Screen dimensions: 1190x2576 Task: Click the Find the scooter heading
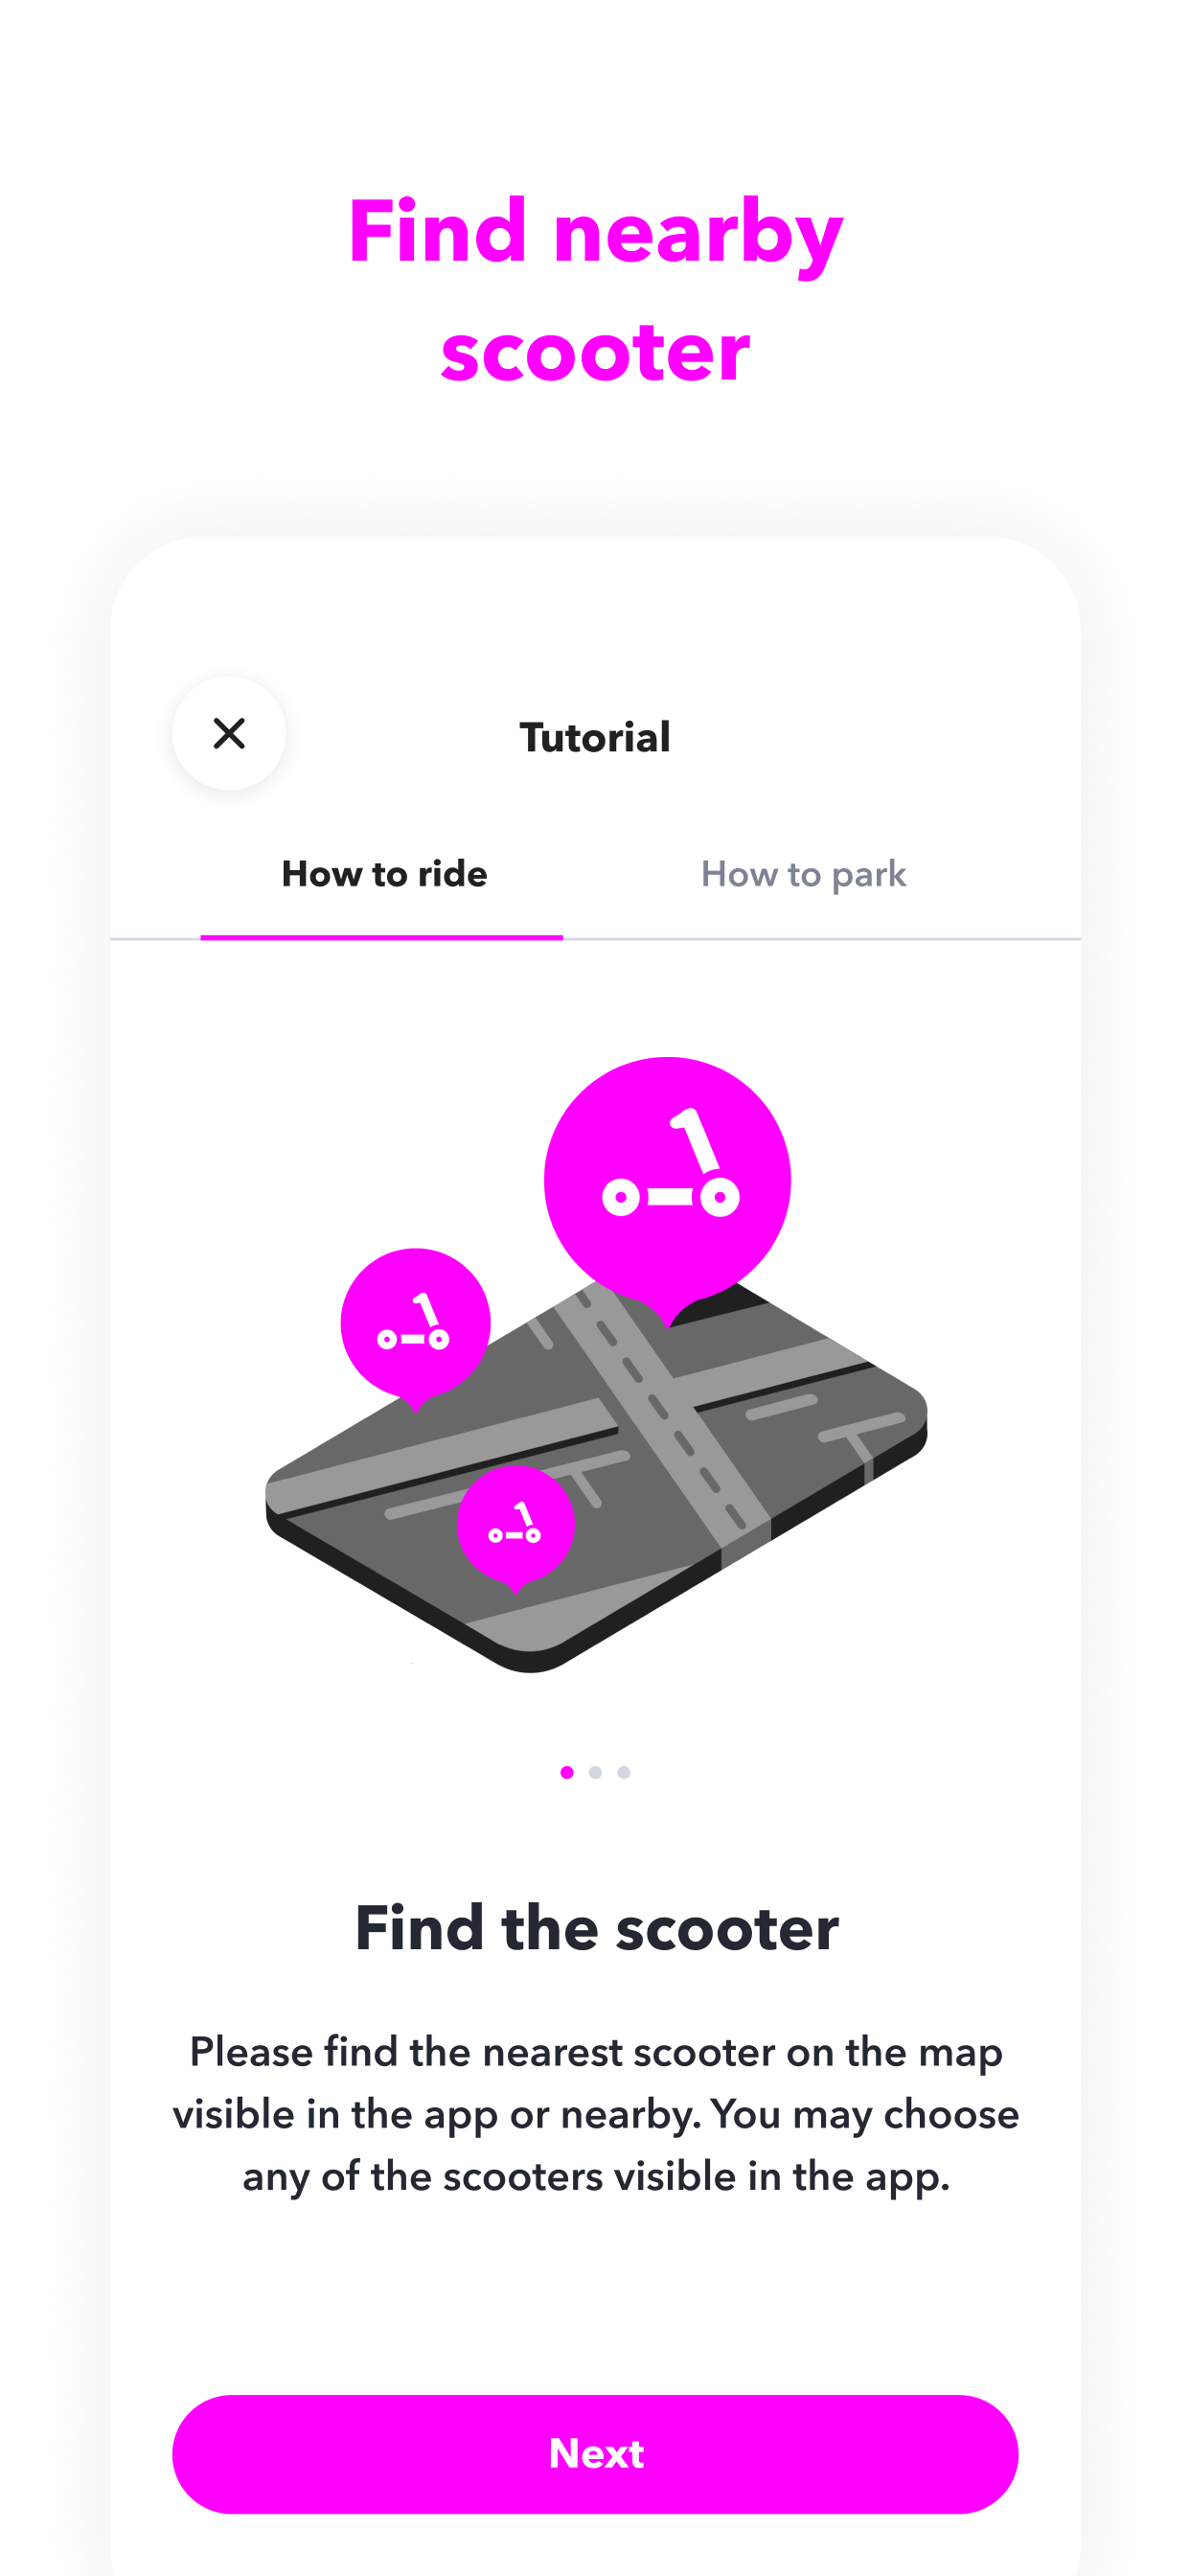click(596, 1927)
